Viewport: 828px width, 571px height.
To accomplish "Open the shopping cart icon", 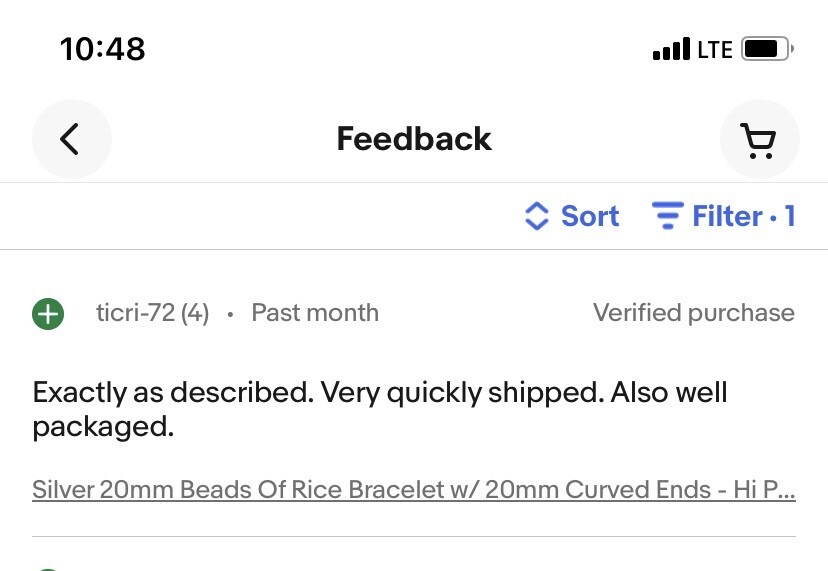I will click(x=759, y=139).
